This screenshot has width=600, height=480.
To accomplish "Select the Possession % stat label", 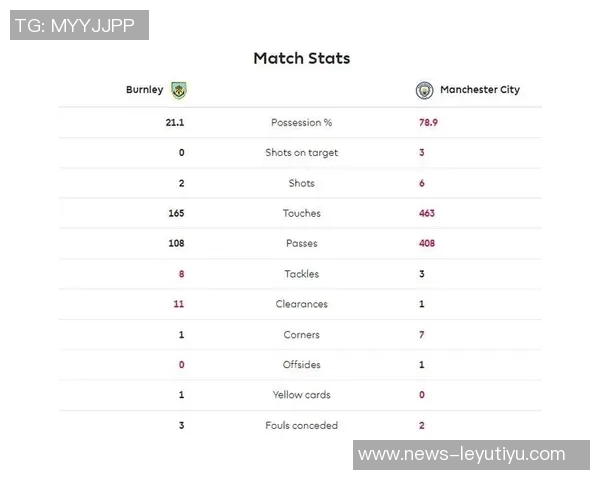I will click(x=301, y=123).
